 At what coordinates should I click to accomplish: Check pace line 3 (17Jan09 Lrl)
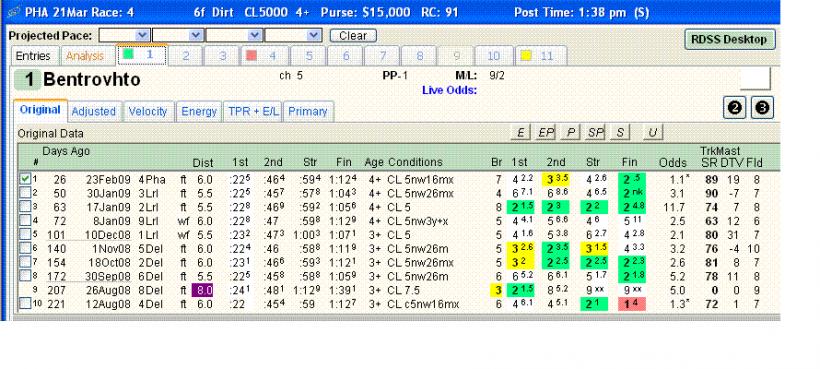click(x=25, y=206)
